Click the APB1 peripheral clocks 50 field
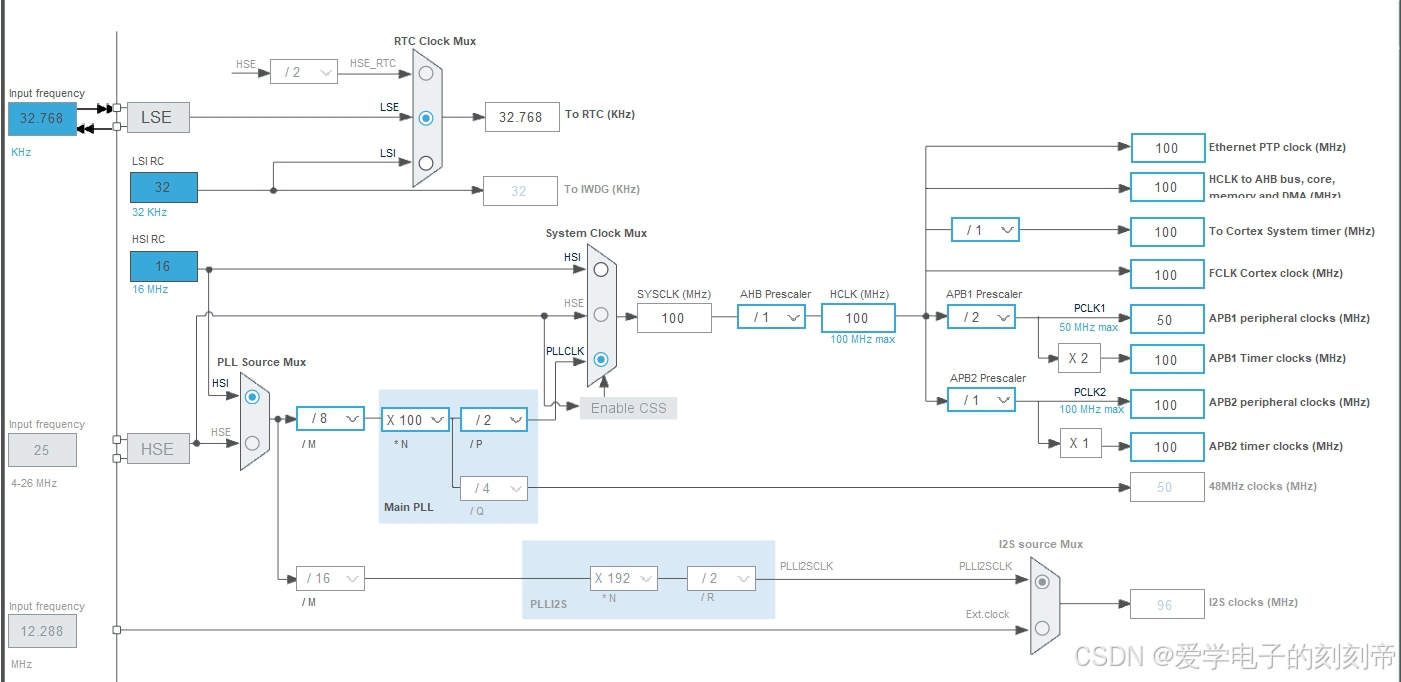 point(1167,320)
